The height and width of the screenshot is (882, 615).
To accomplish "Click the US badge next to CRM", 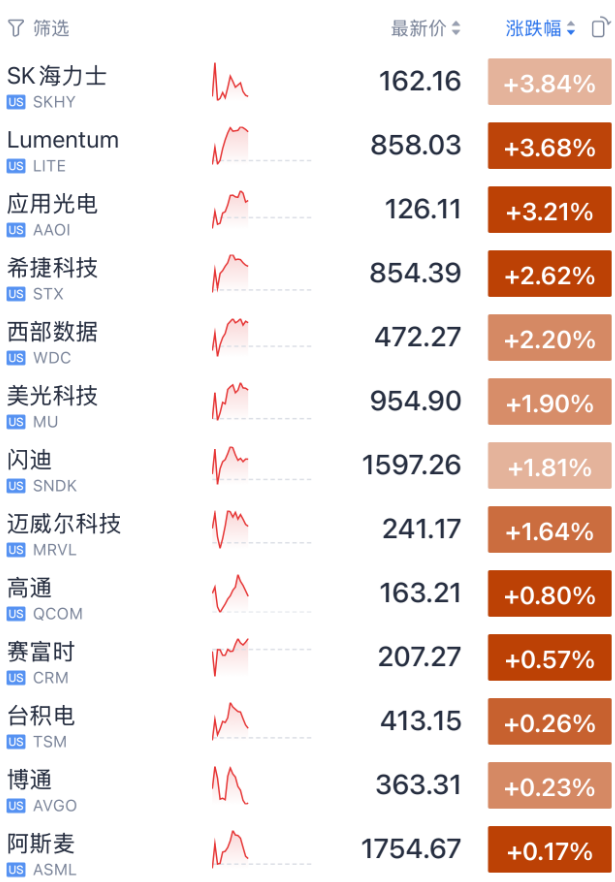I will coord(16,678).
